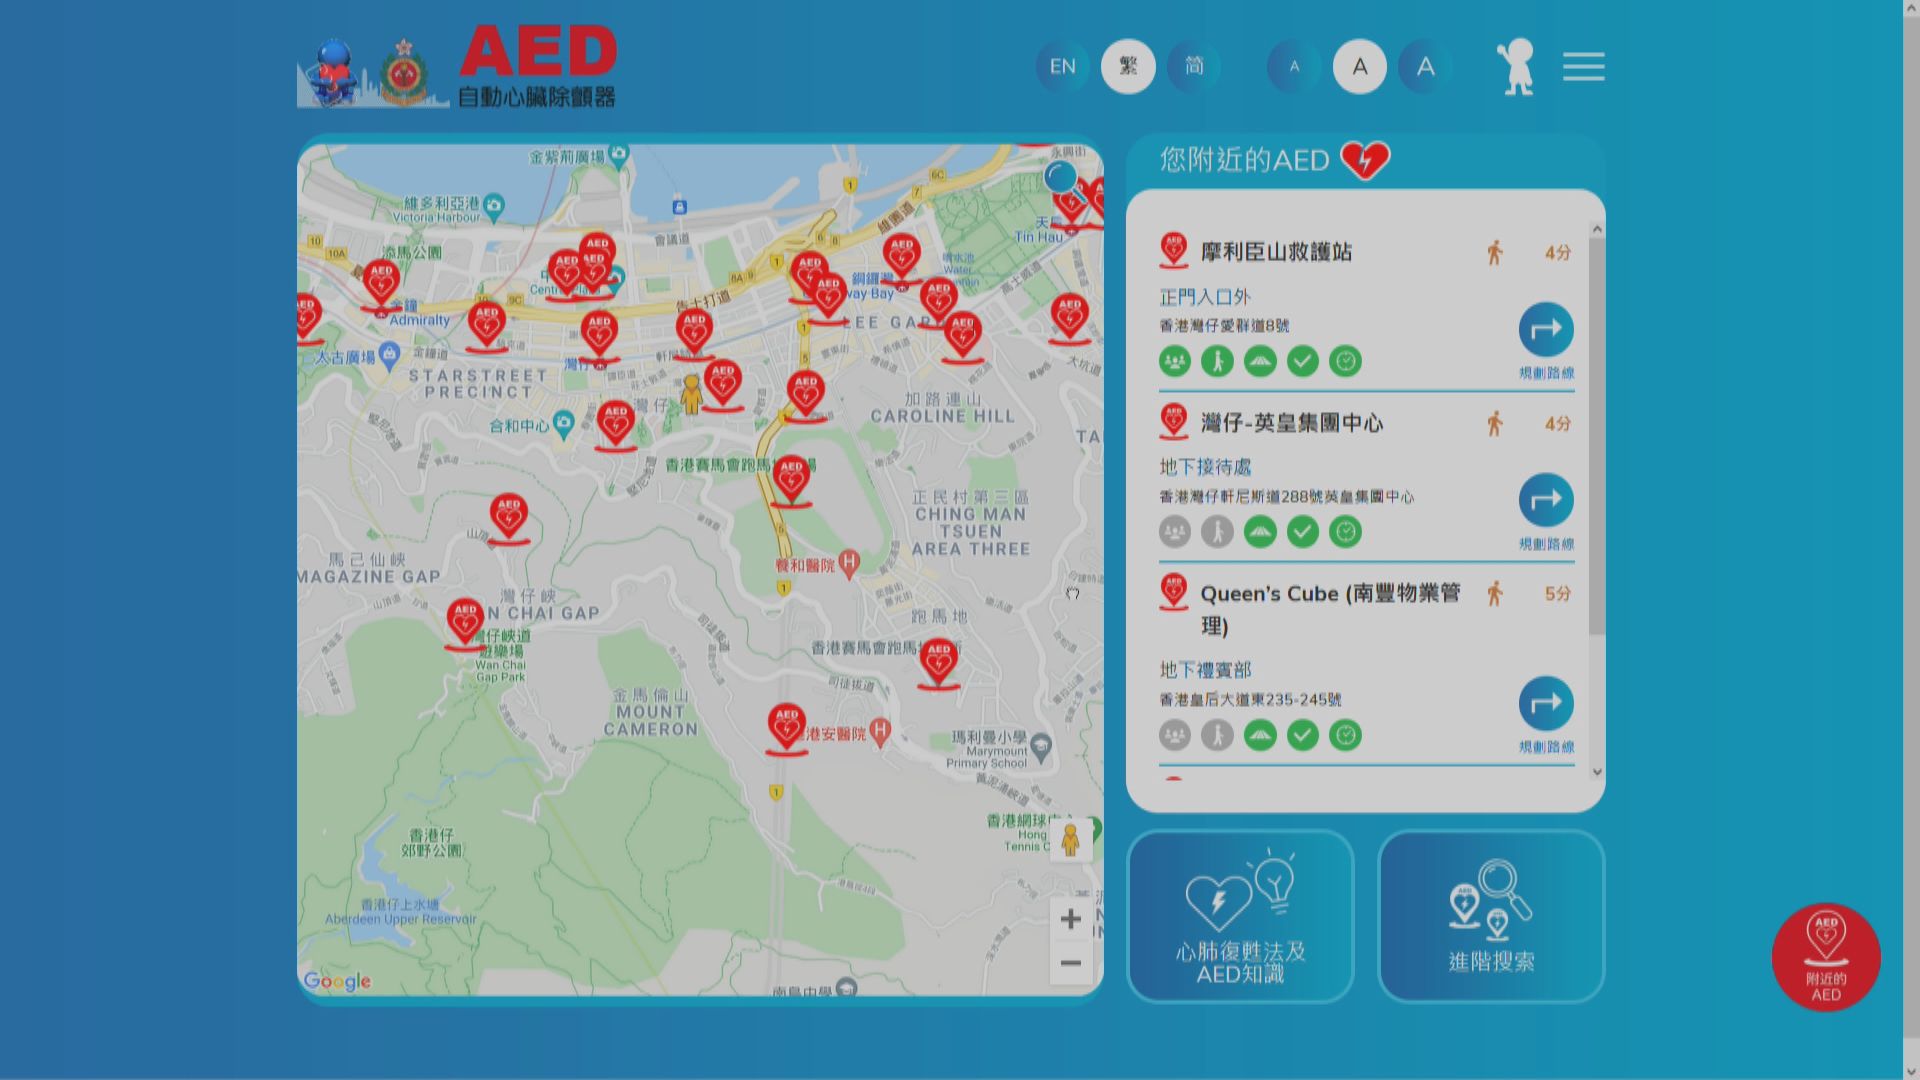Click the red 附近的AED floating button
1920x1080 pixels.
tap(1825, 957)
